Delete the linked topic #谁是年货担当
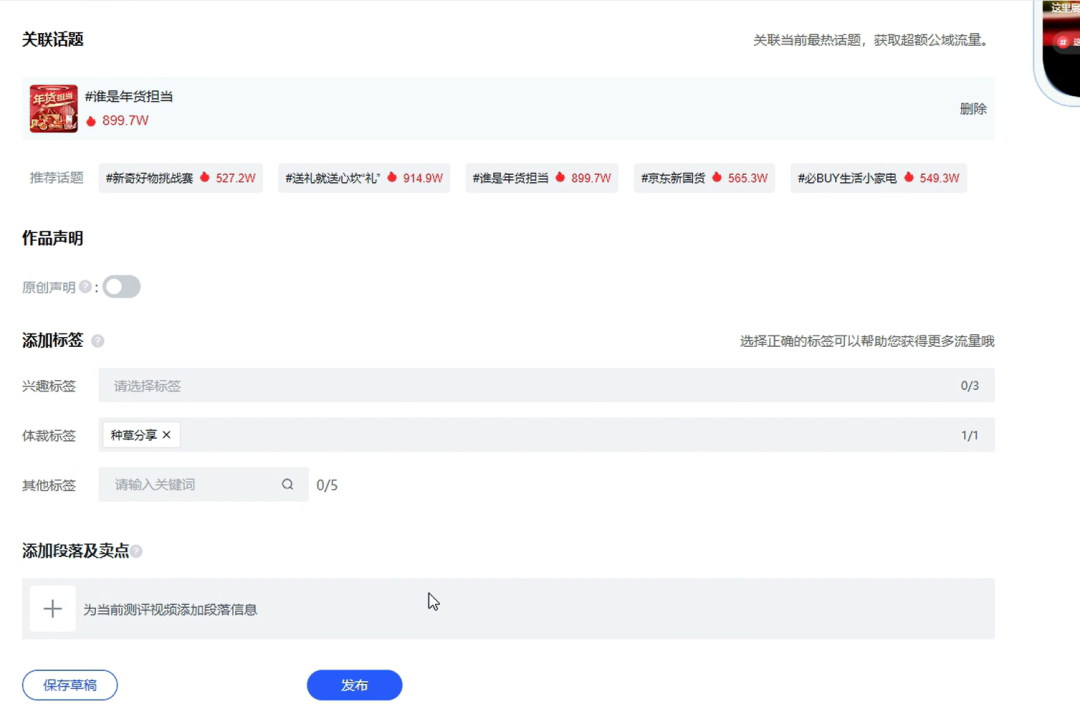This screenshot has height=704, width=1080. [973, 109]
